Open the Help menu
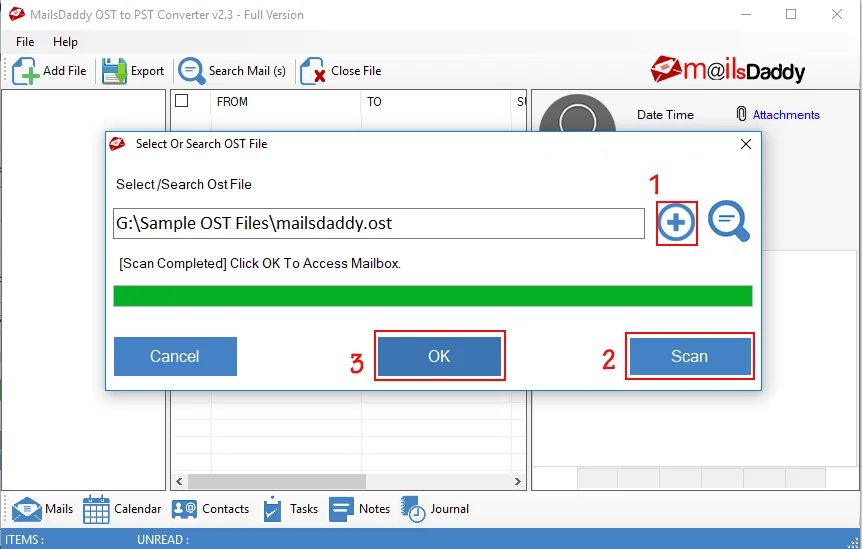 [x=65, y=42]
